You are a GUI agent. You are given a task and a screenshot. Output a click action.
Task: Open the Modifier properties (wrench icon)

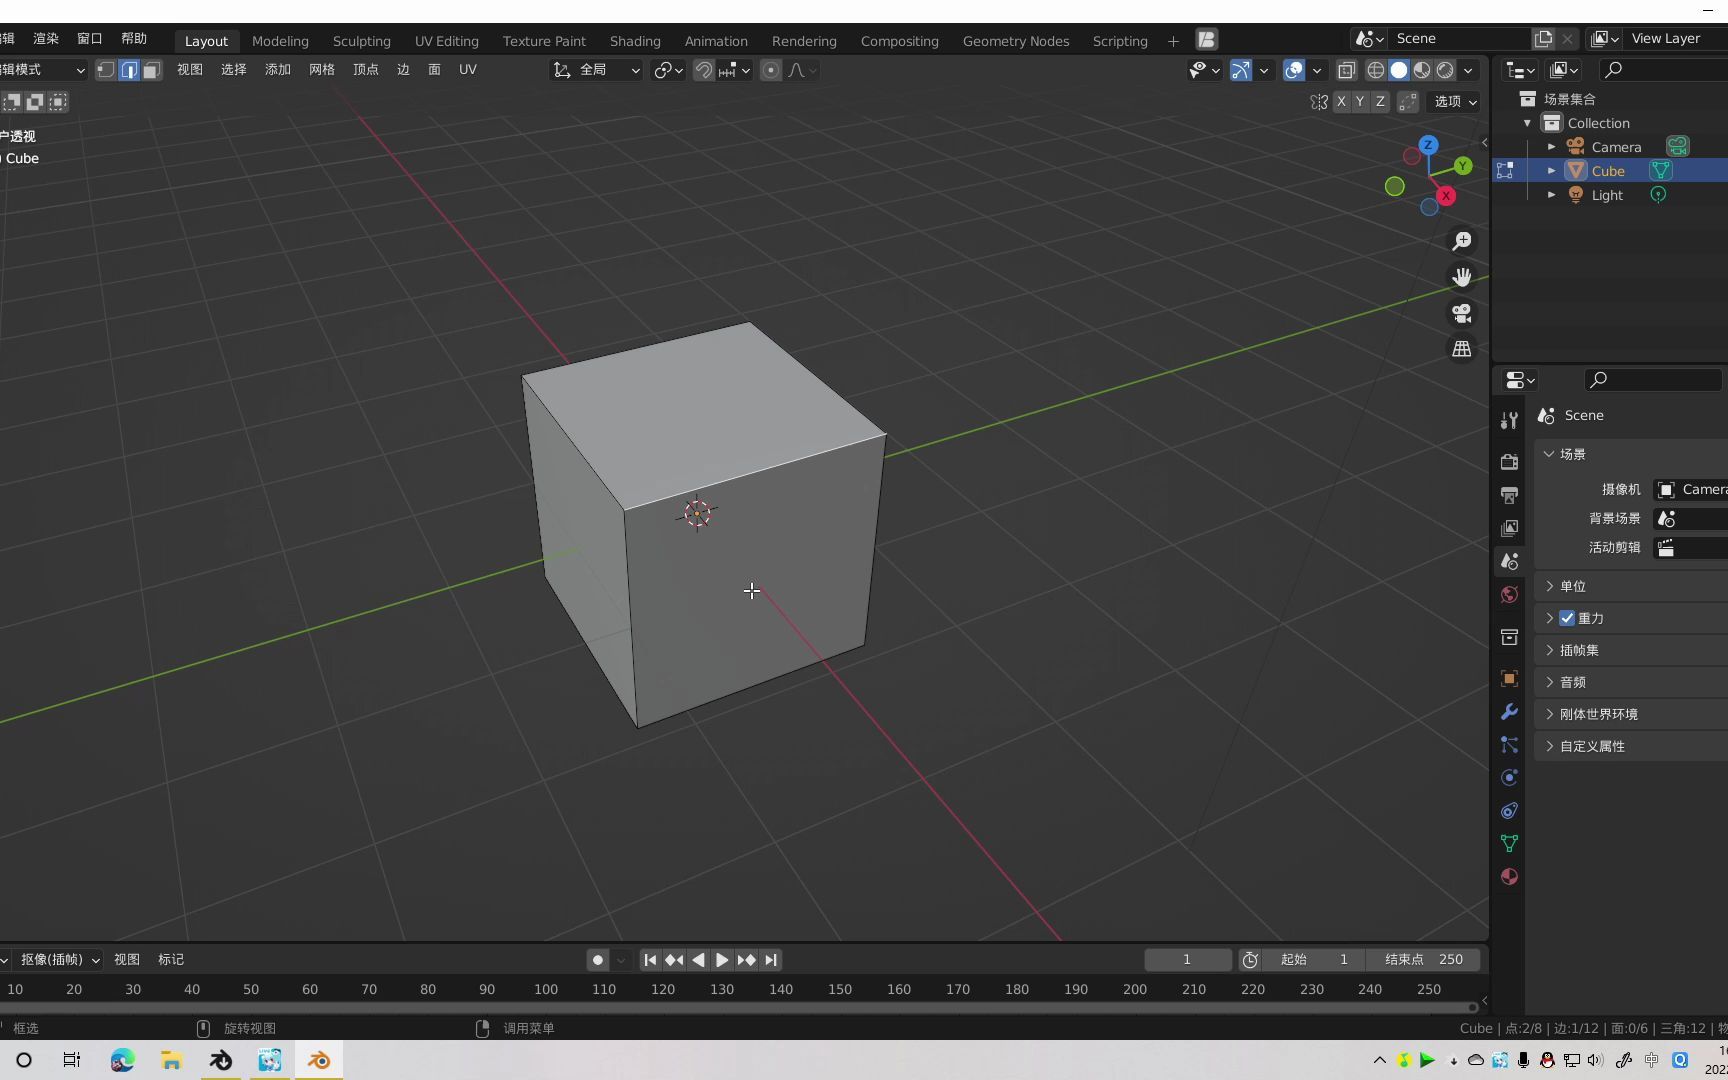coord(1509,711)
